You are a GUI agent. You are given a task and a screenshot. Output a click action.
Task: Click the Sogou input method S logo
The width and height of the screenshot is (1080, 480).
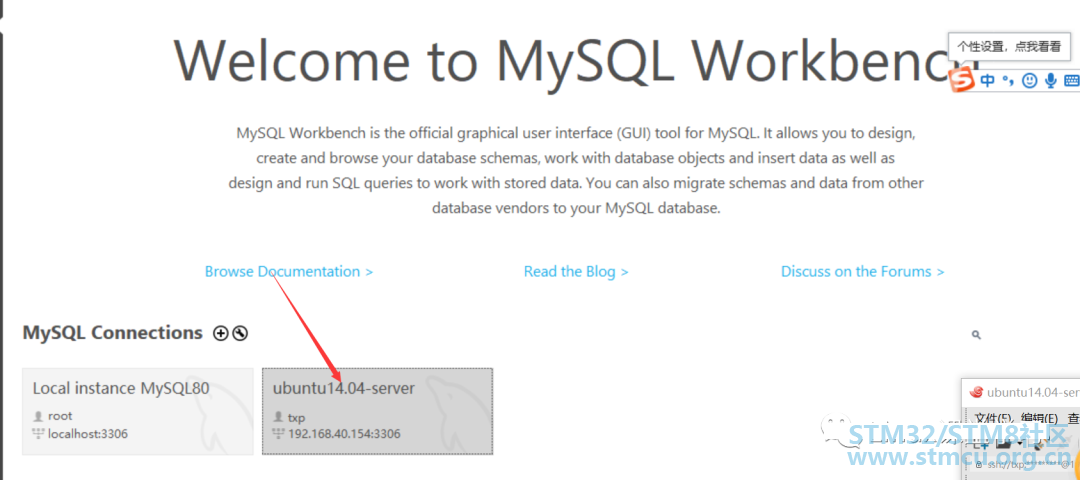click(x=962, y=81)
